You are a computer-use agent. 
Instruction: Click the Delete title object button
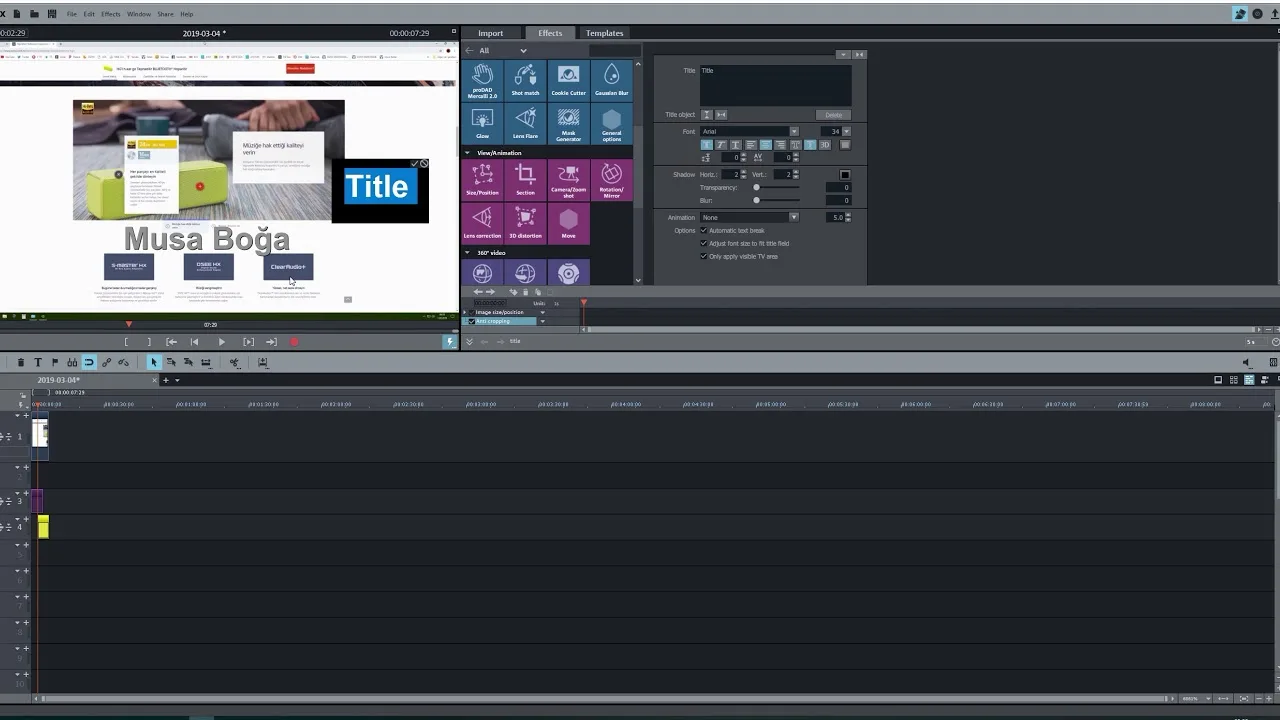point(833,115)
